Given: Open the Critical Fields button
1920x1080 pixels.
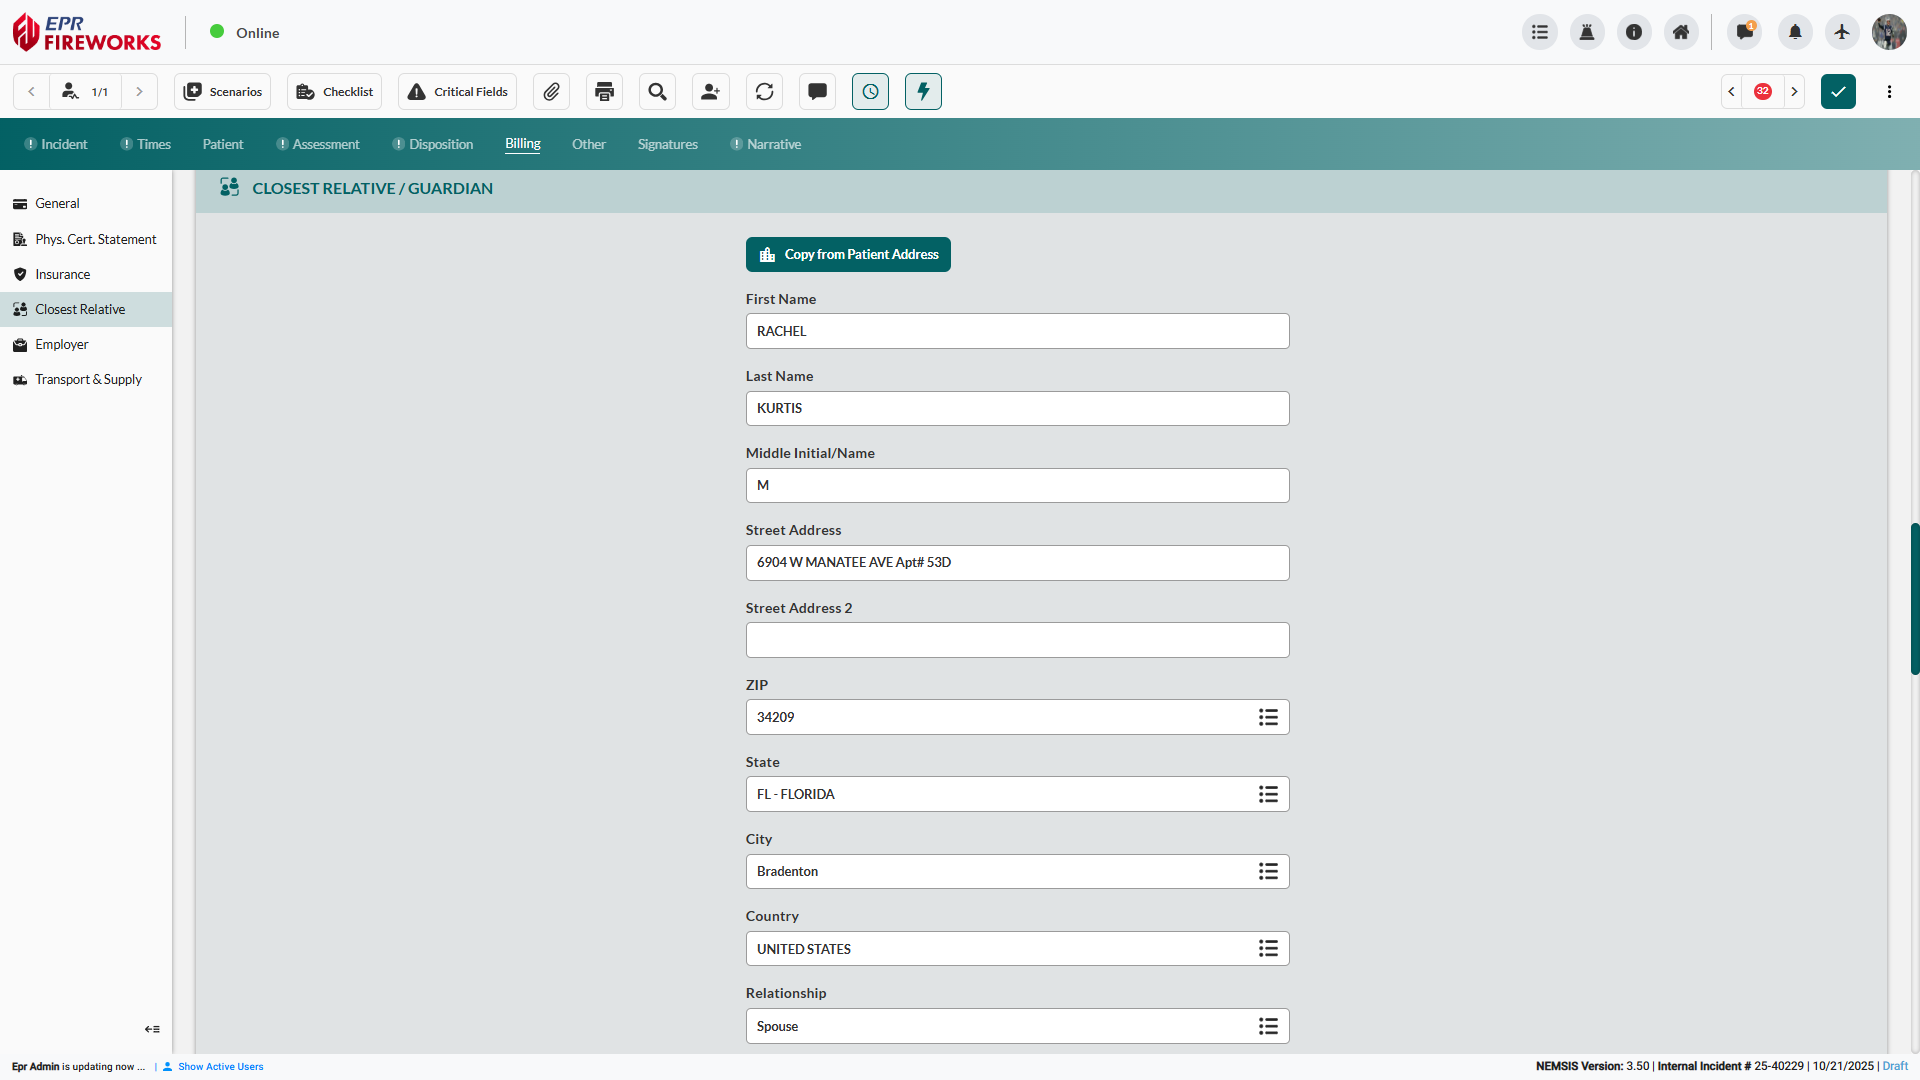Looking at the screenshot, I should tap(457, 91).
